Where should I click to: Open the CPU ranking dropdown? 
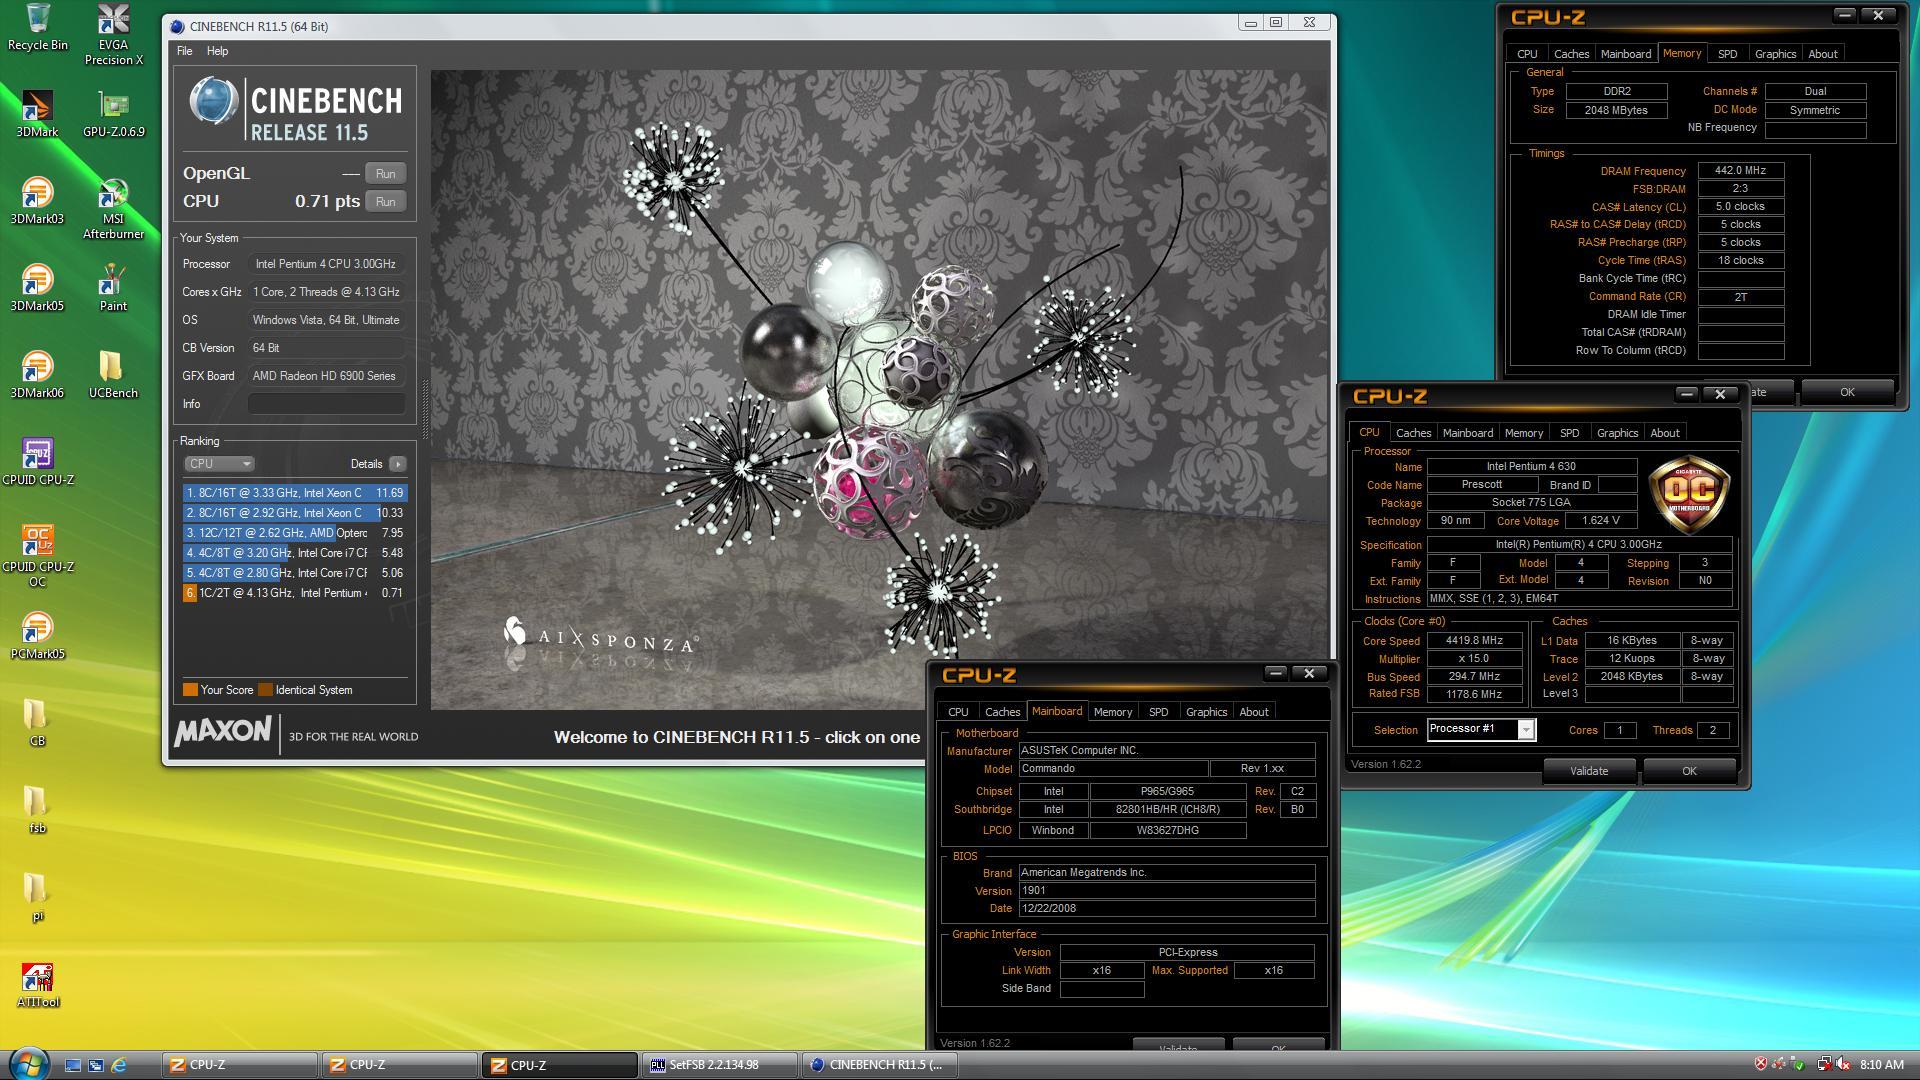[219, 463]
